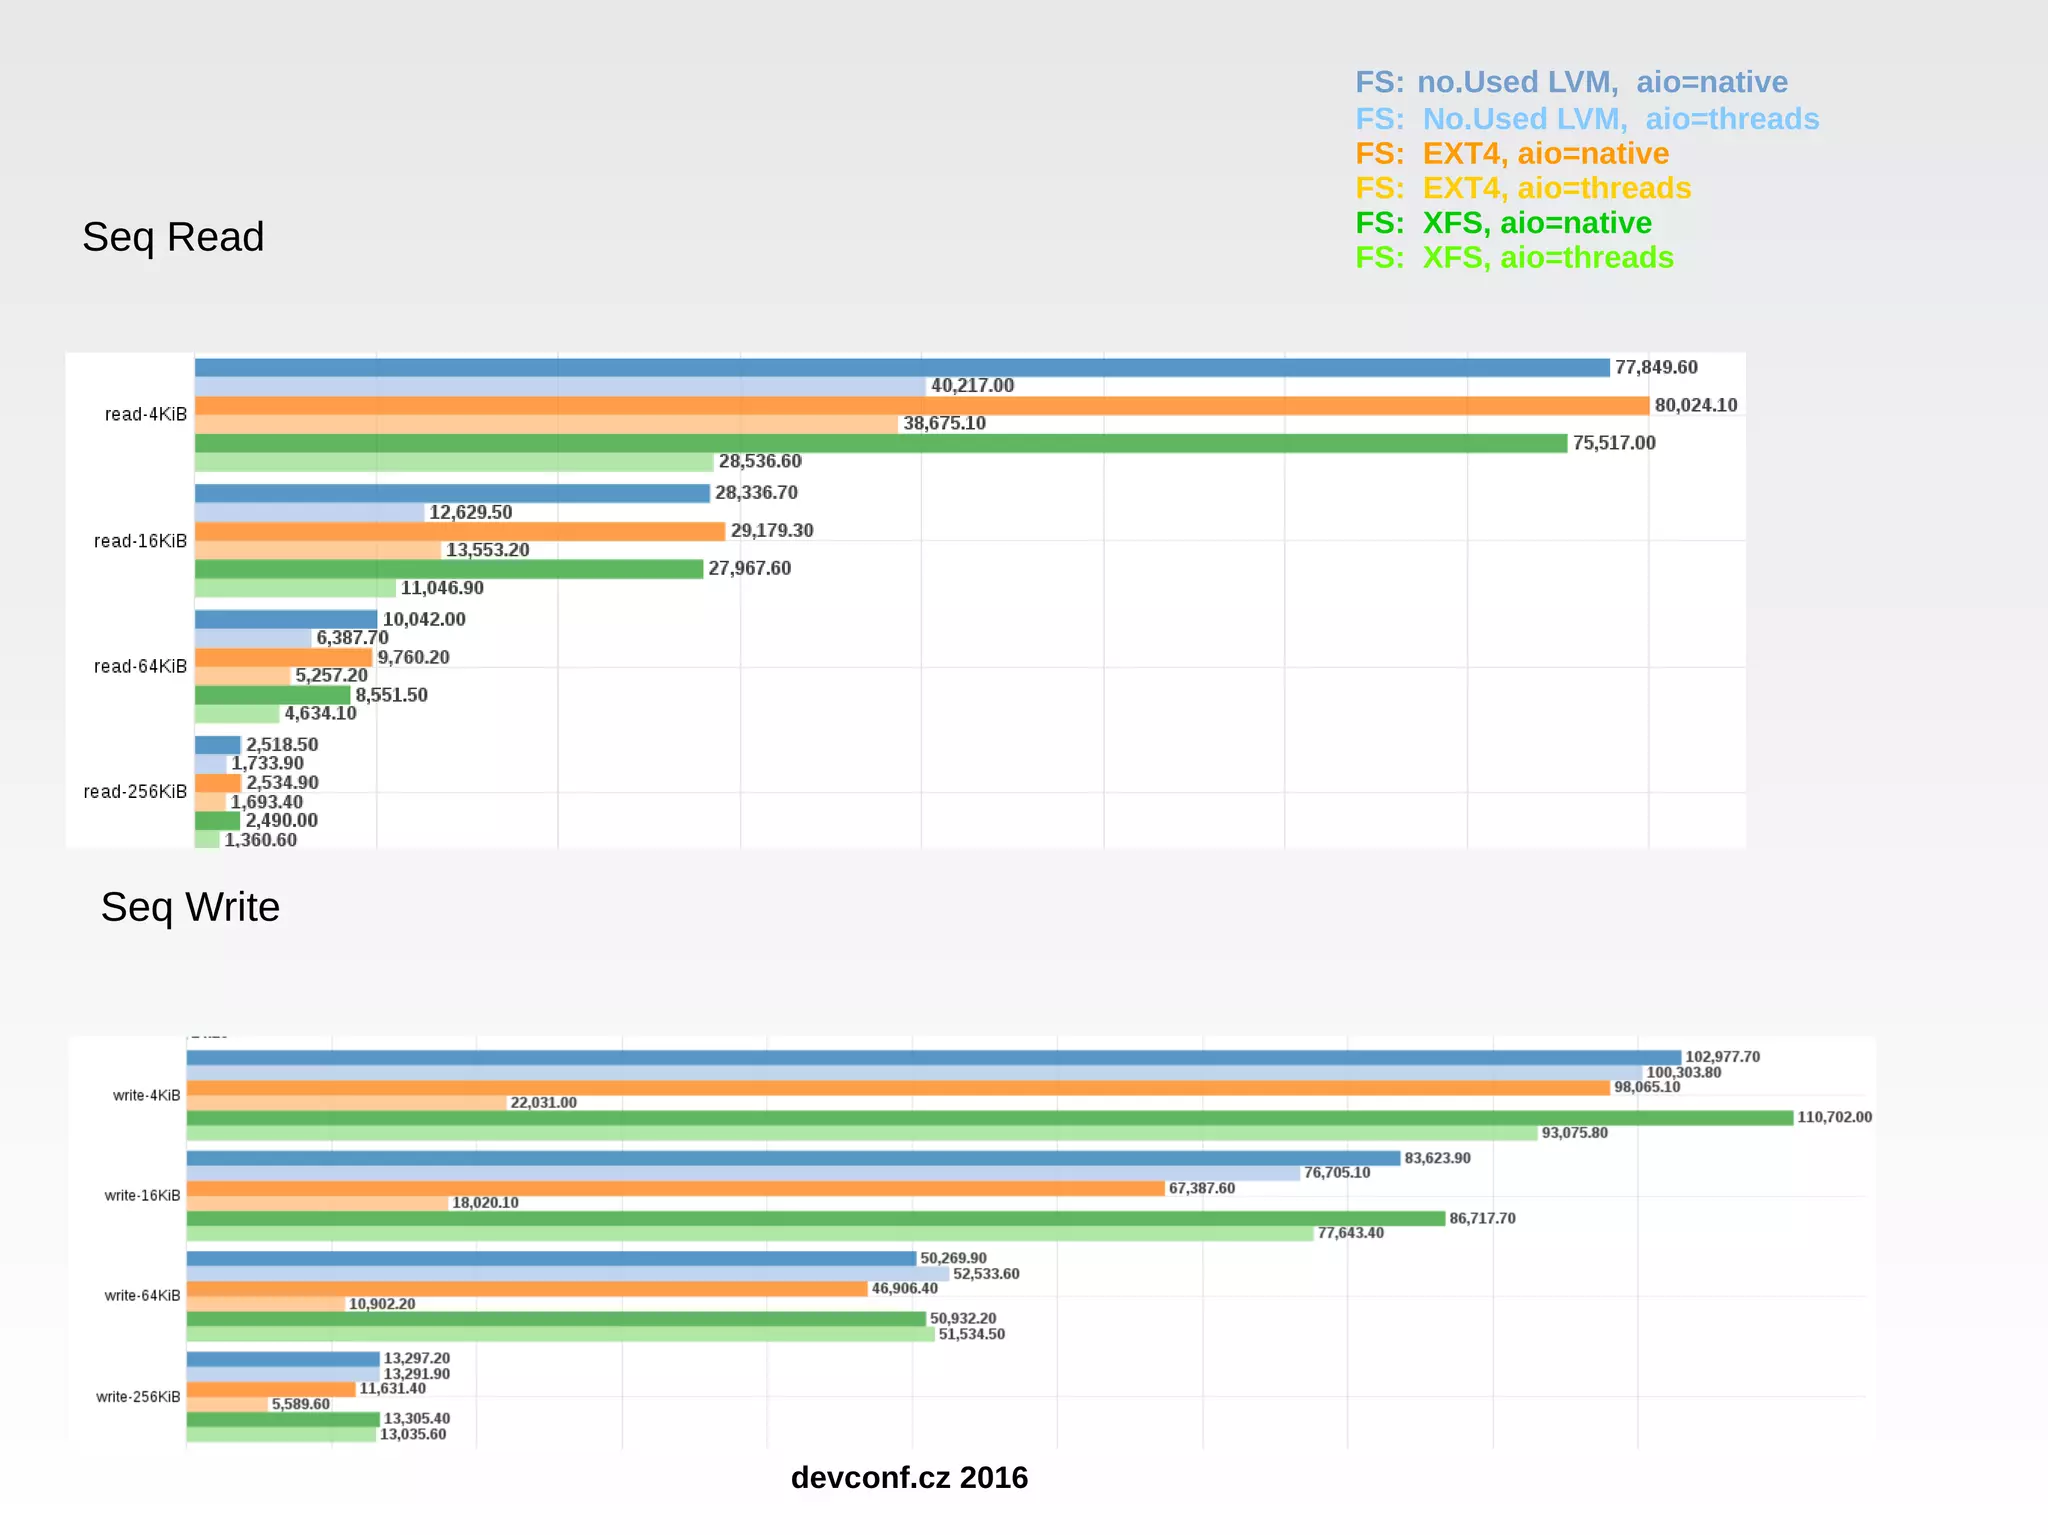The height and width of the screenshot is (1535, 2048).
Task: Select legend entry 'No.Used LVM, aio=threads'
Action: click(x=1587, y=119)
